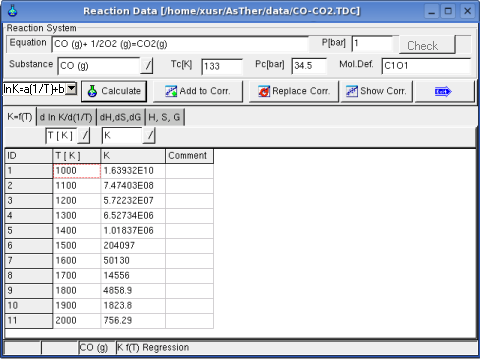Switch to the H, S, G tab

(x=164, y=117)
